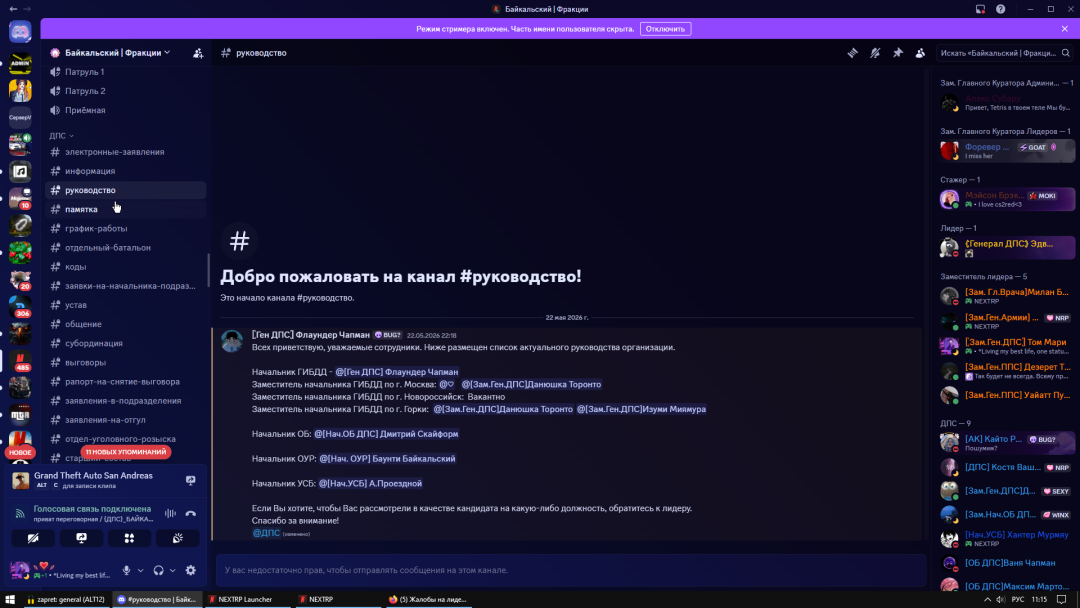Image resolution: width=1080 pixels, height=608 pixels.
Task: Click the server search input field
Action: pos(1004,53)
